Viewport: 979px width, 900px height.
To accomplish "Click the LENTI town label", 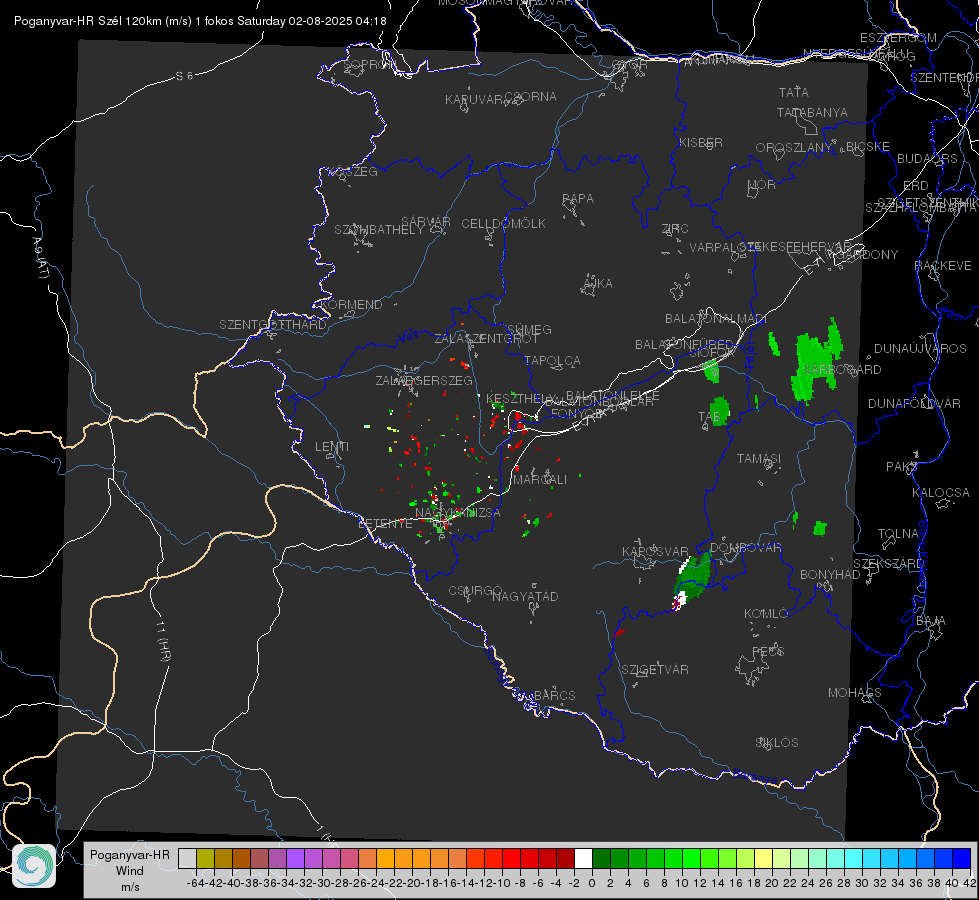I will click(x=332, y=447).
